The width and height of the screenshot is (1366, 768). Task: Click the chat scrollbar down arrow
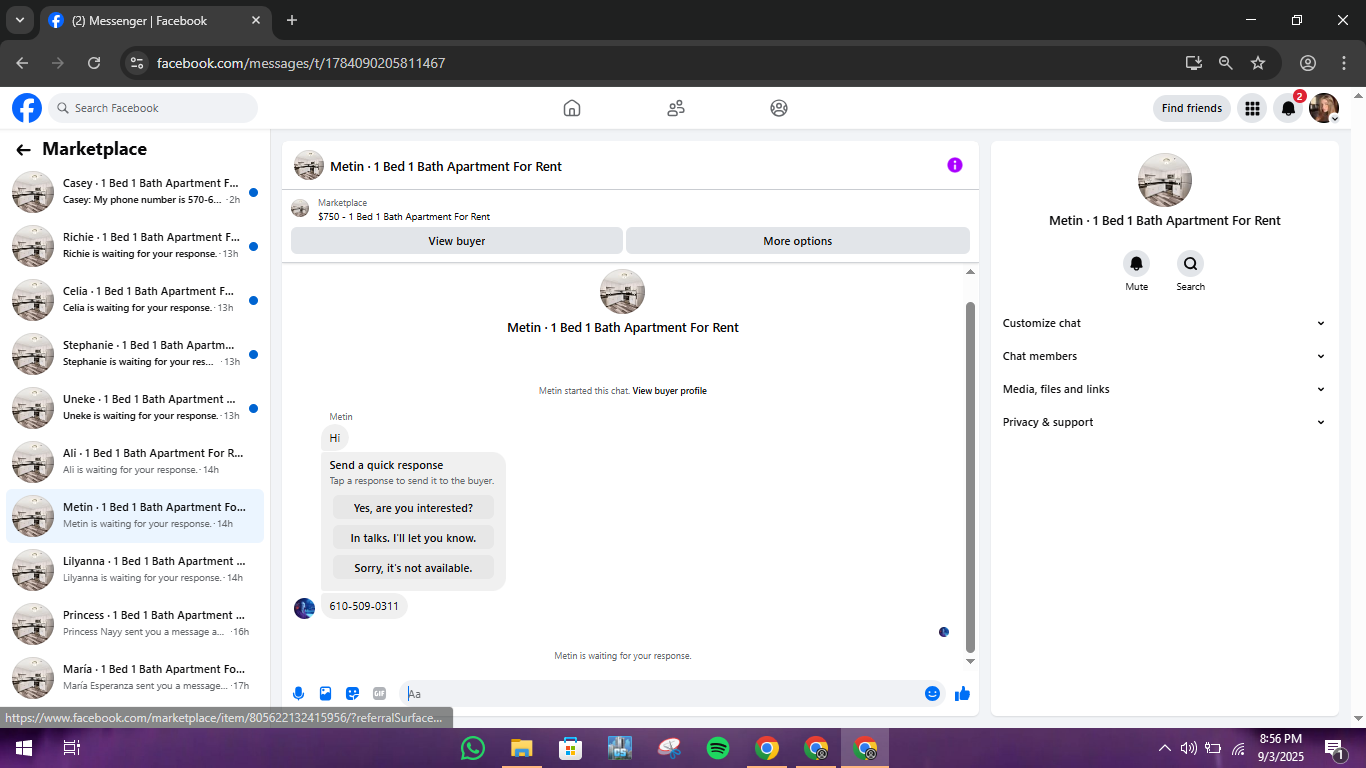(970, 661)
